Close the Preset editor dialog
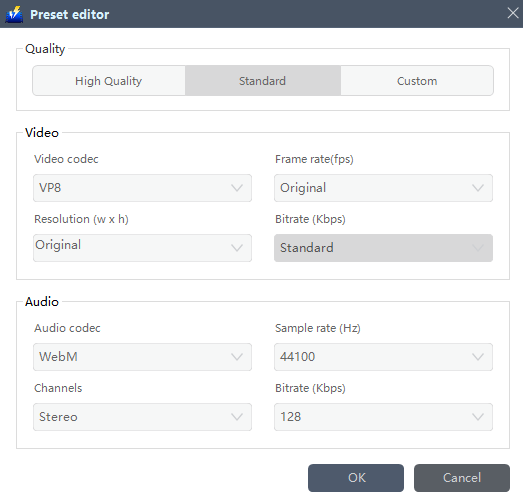This screenshot has height=504, width=523. pyautogui.click(x=513, y=13)
